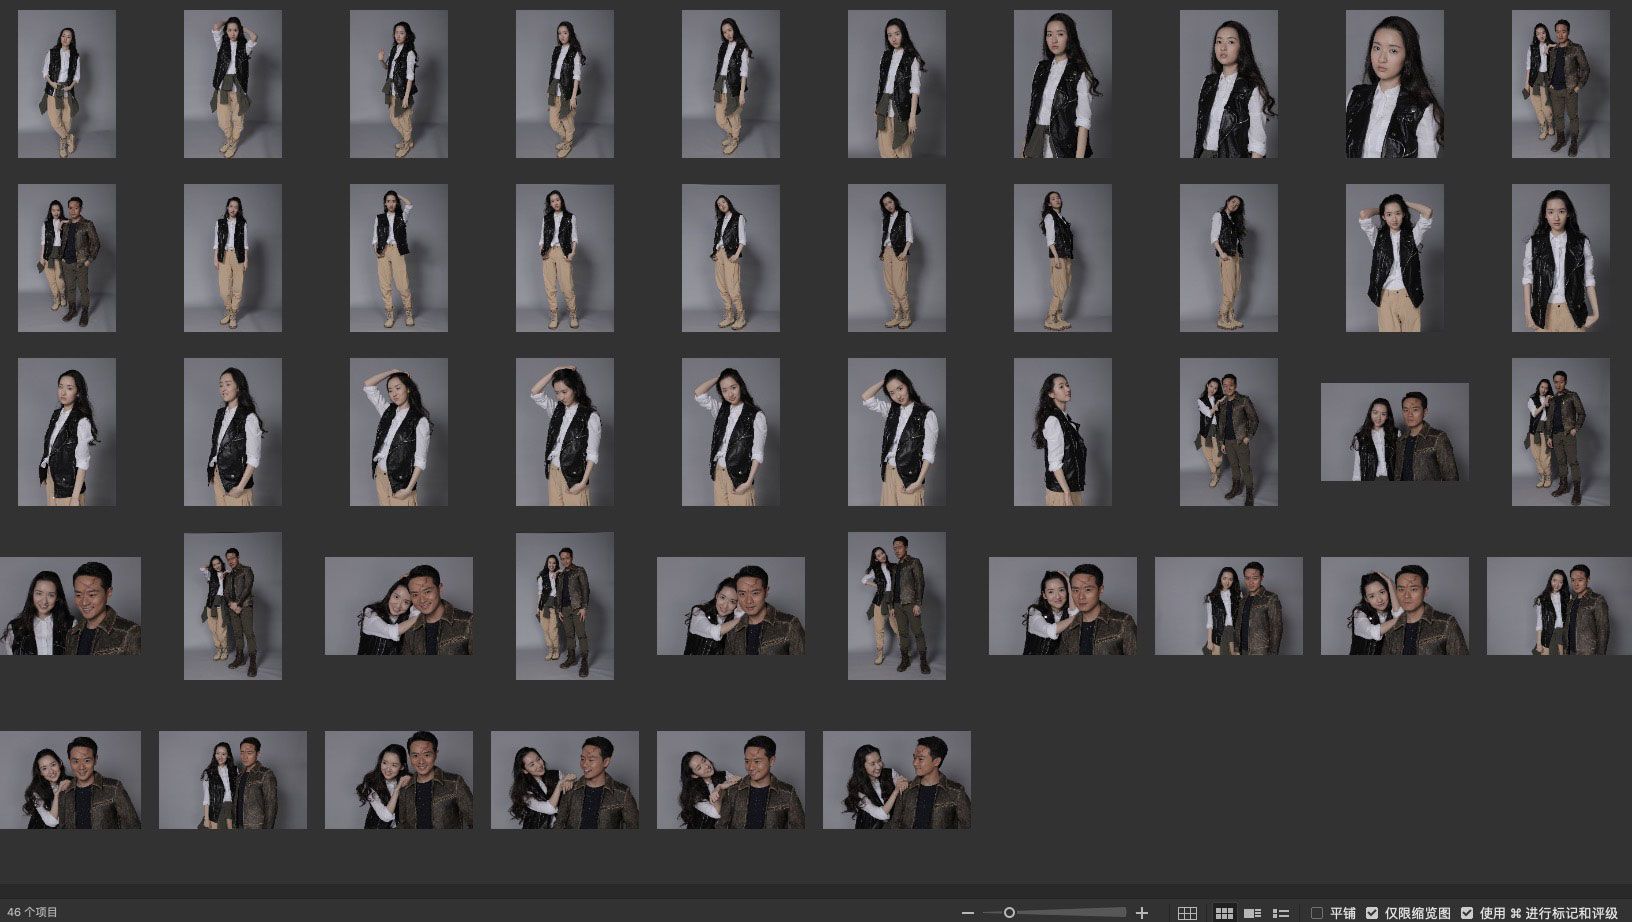Switch to list view
This screenshot has width=1632, height=922.
[x=1280, y=913]
